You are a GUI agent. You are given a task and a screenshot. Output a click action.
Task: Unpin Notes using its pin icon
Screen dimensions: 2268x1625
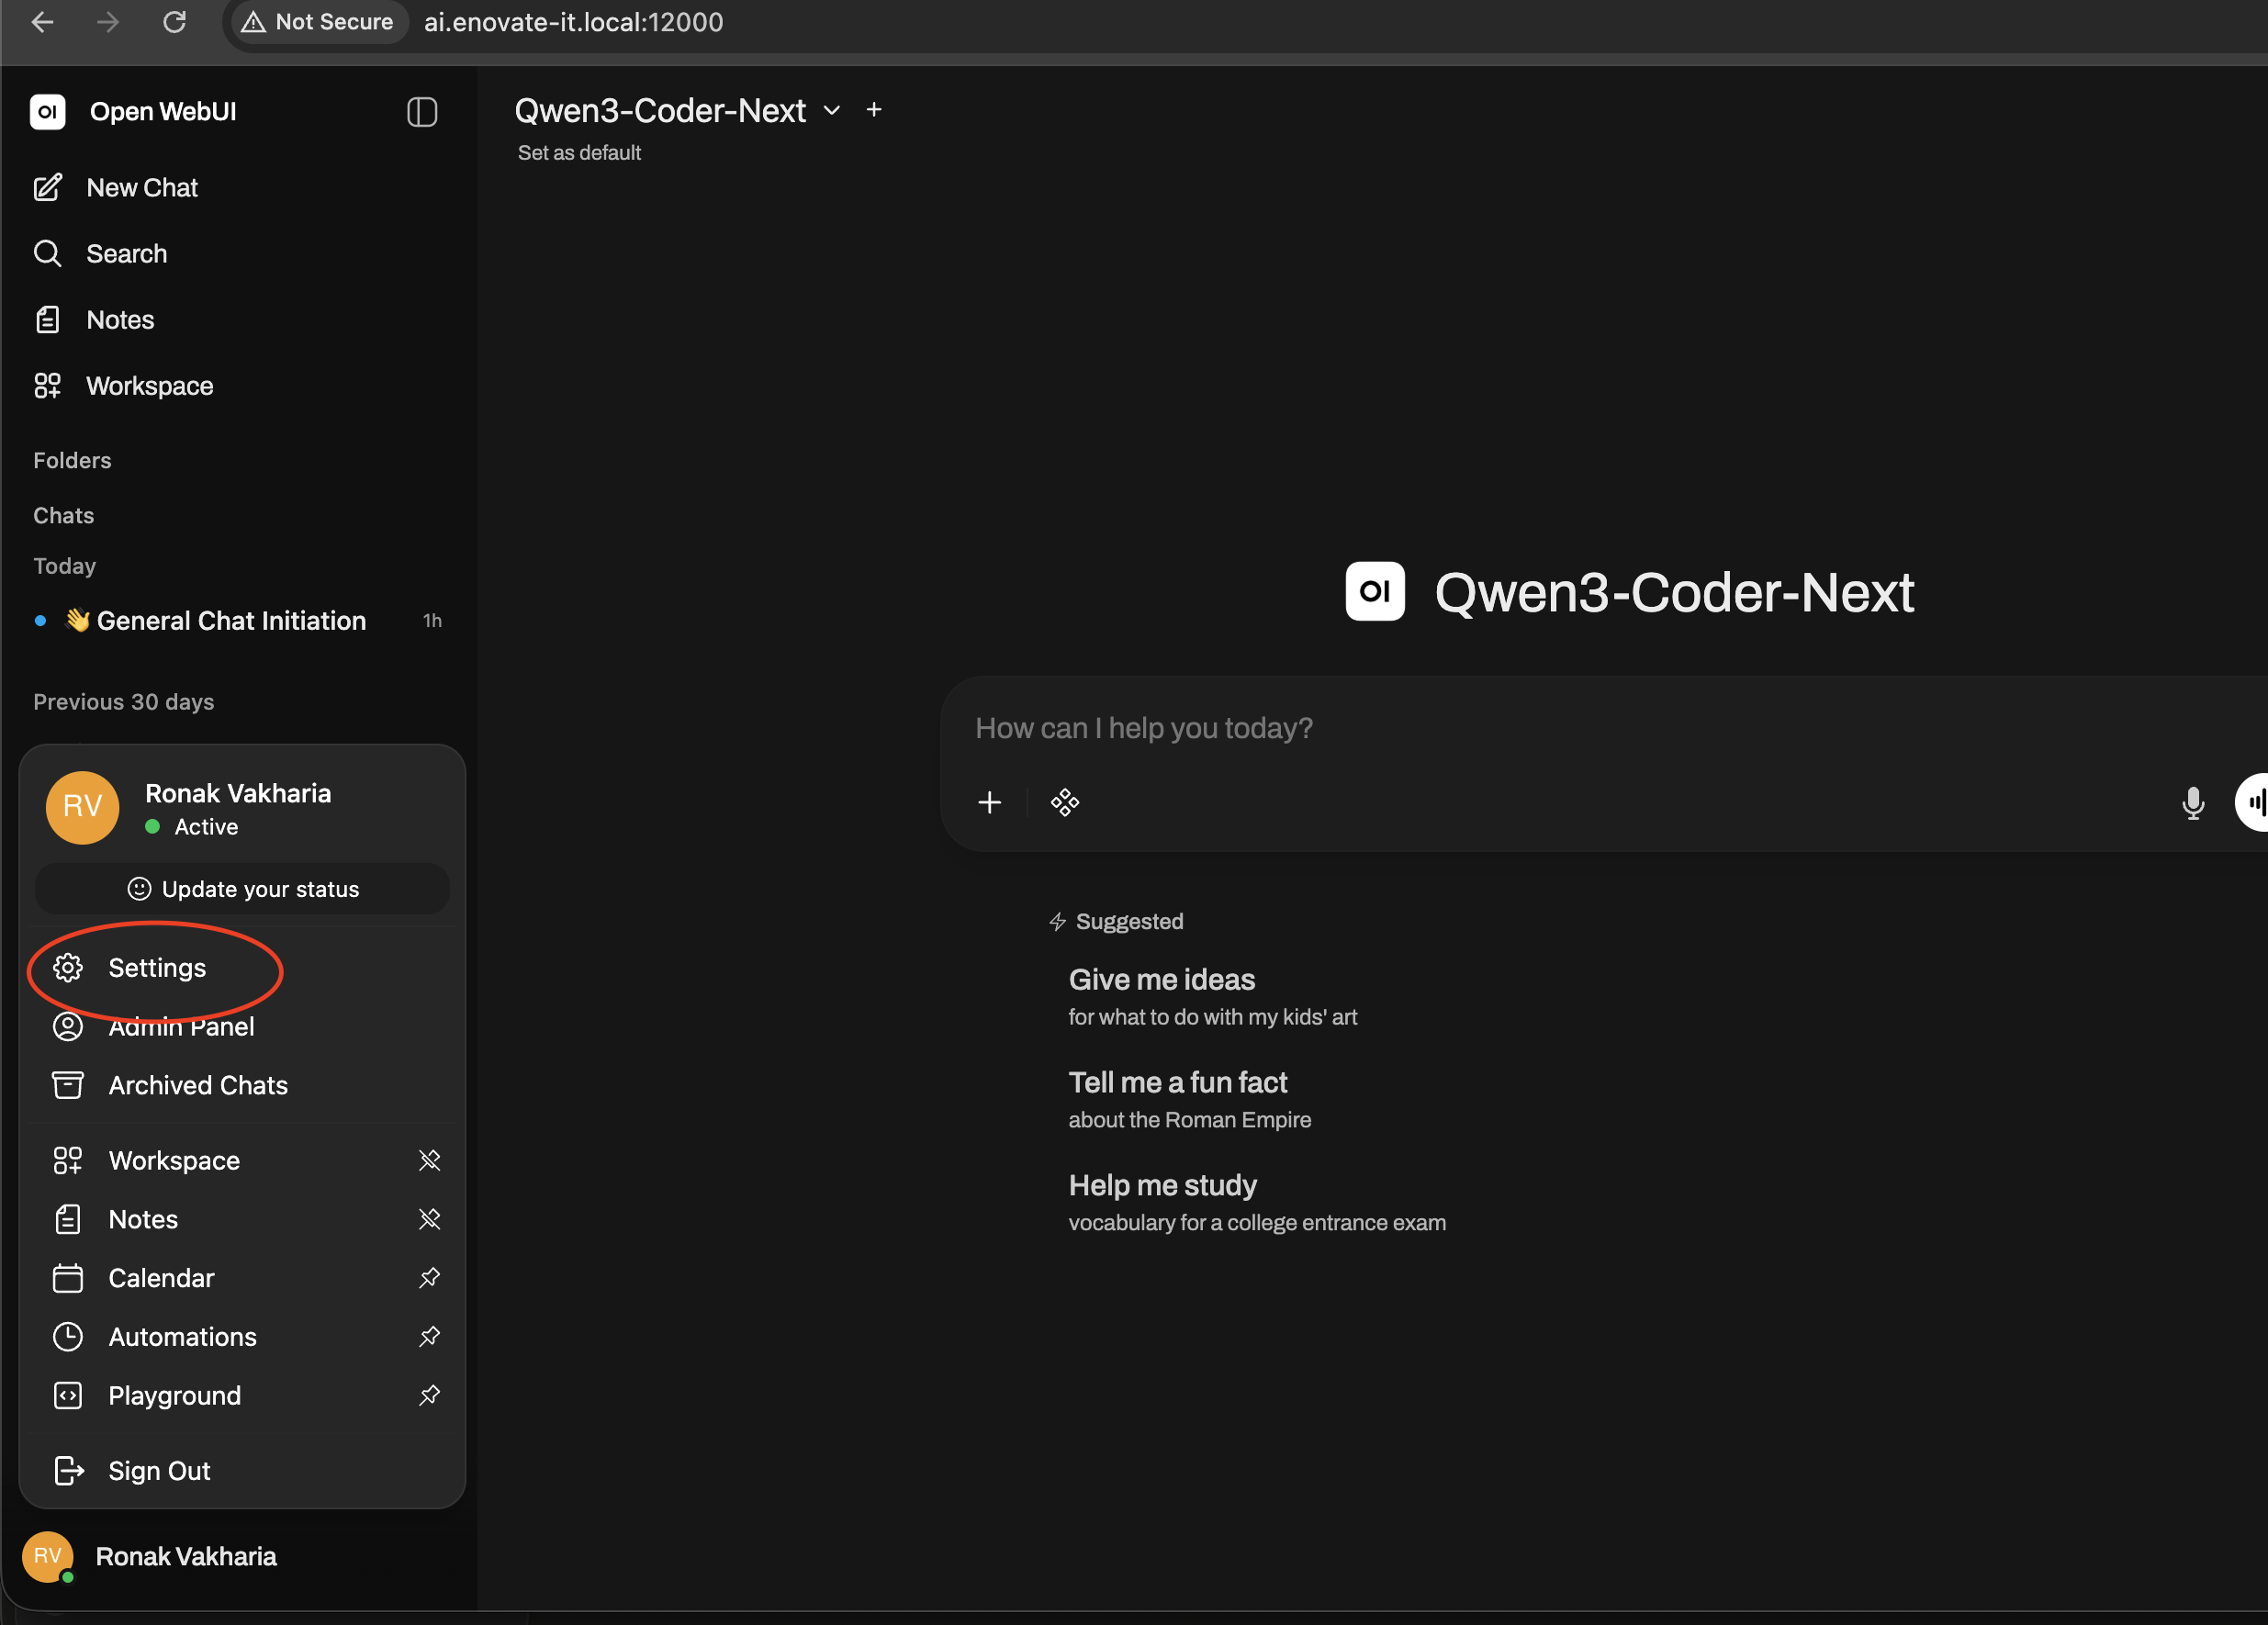pyautogui.click(x=429, y=1219)
